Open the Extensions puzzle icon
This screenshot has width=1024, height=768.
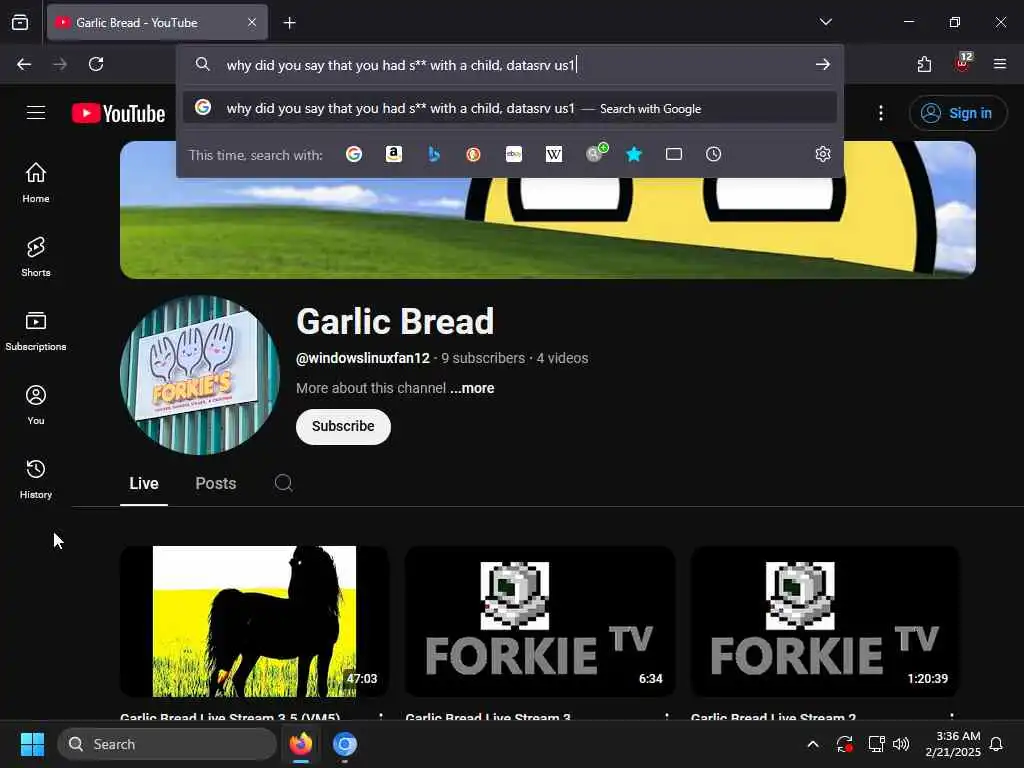click(x=924, y=64)
